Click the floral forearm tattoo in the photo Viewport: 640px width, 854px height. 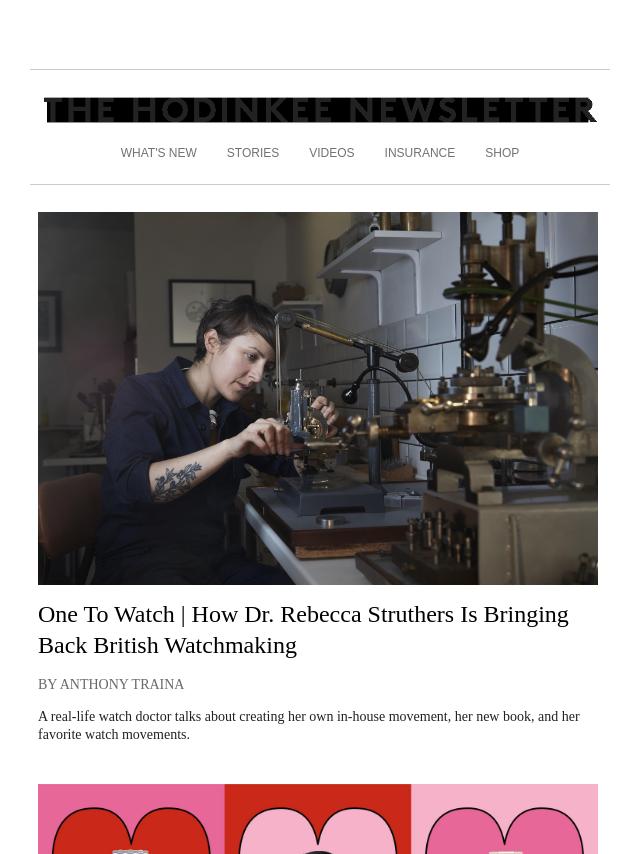175,481
